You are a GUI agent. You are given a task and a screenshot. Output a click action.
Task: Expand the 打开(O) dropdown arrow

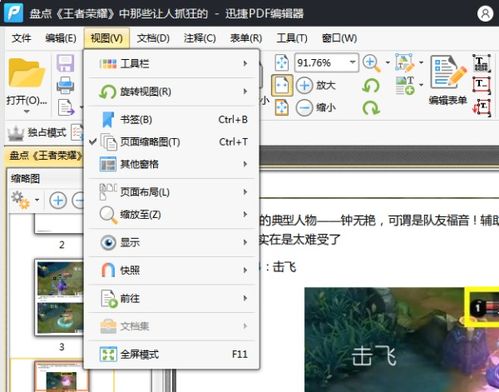coord(27,111)
